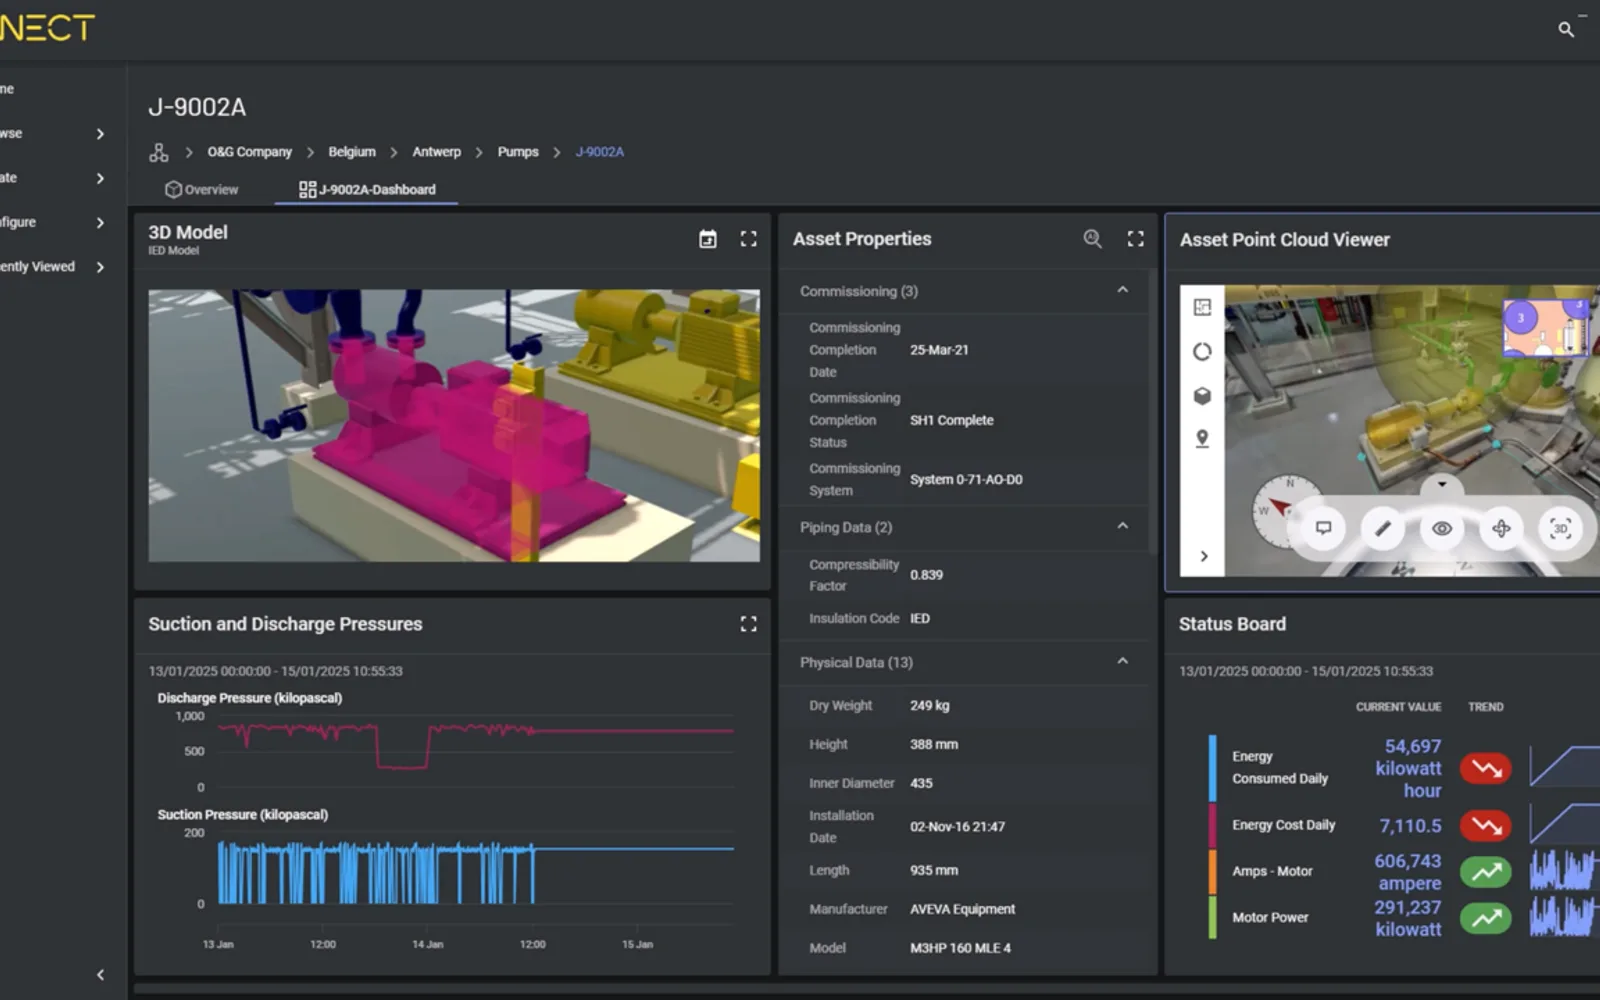
Task: Click the Energy Cost Daily value '7,110.5'
Action: click(x=1410, y=826)
